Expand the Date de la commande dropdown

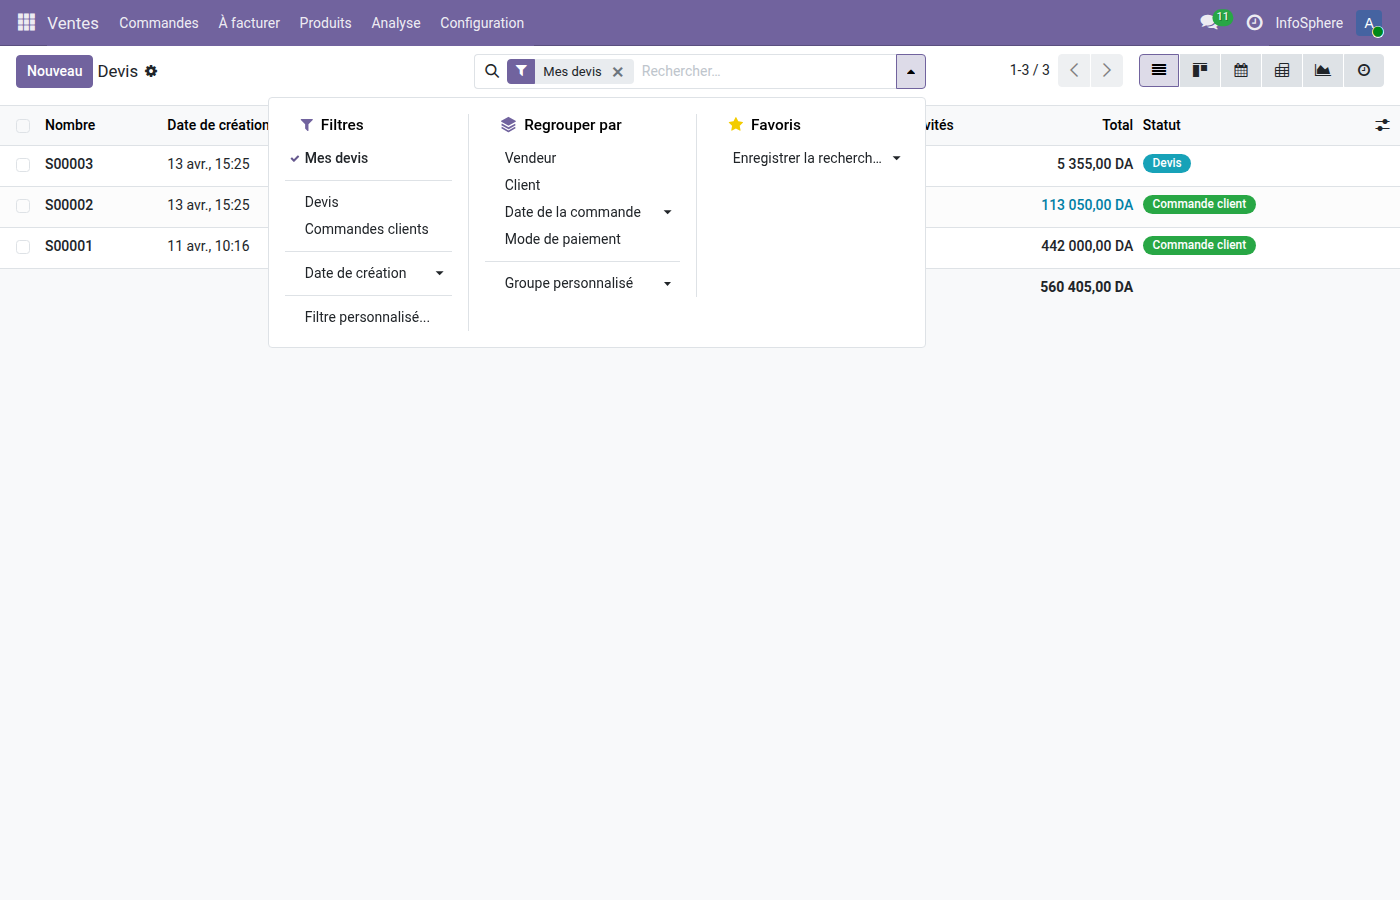[667, 212]
